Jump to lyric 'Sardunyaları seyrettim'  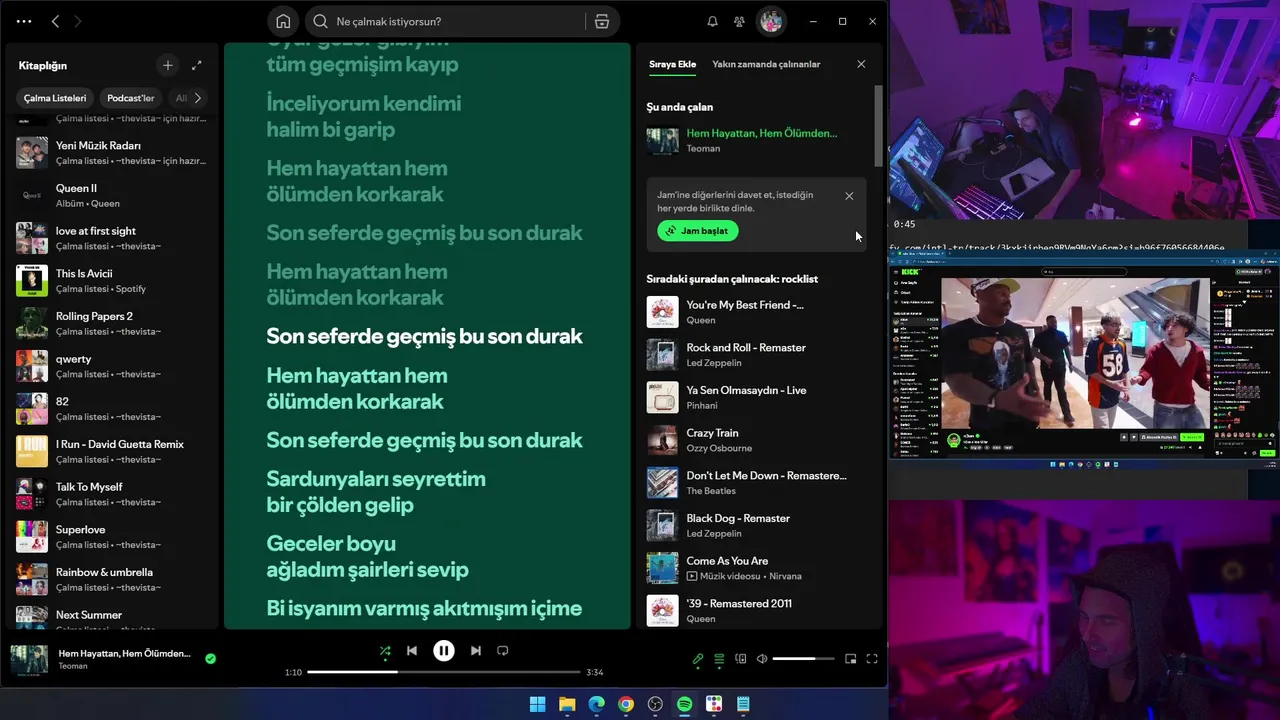pos(376,491)
